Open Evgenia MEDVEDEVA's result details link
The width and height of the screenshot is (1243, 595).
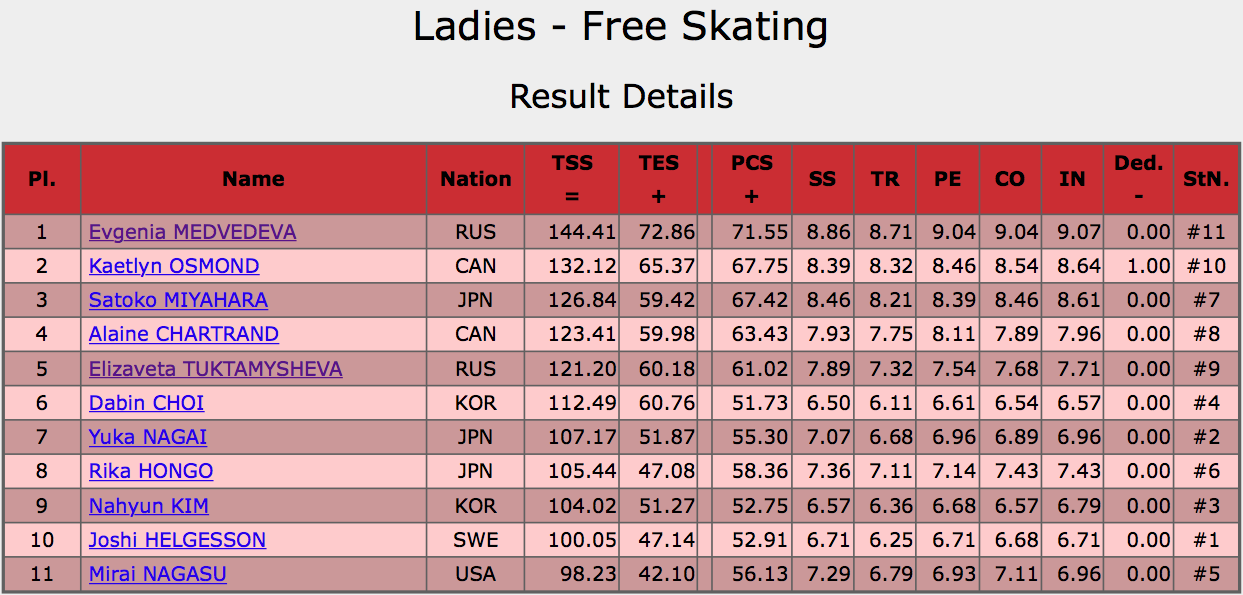[192, 232]
